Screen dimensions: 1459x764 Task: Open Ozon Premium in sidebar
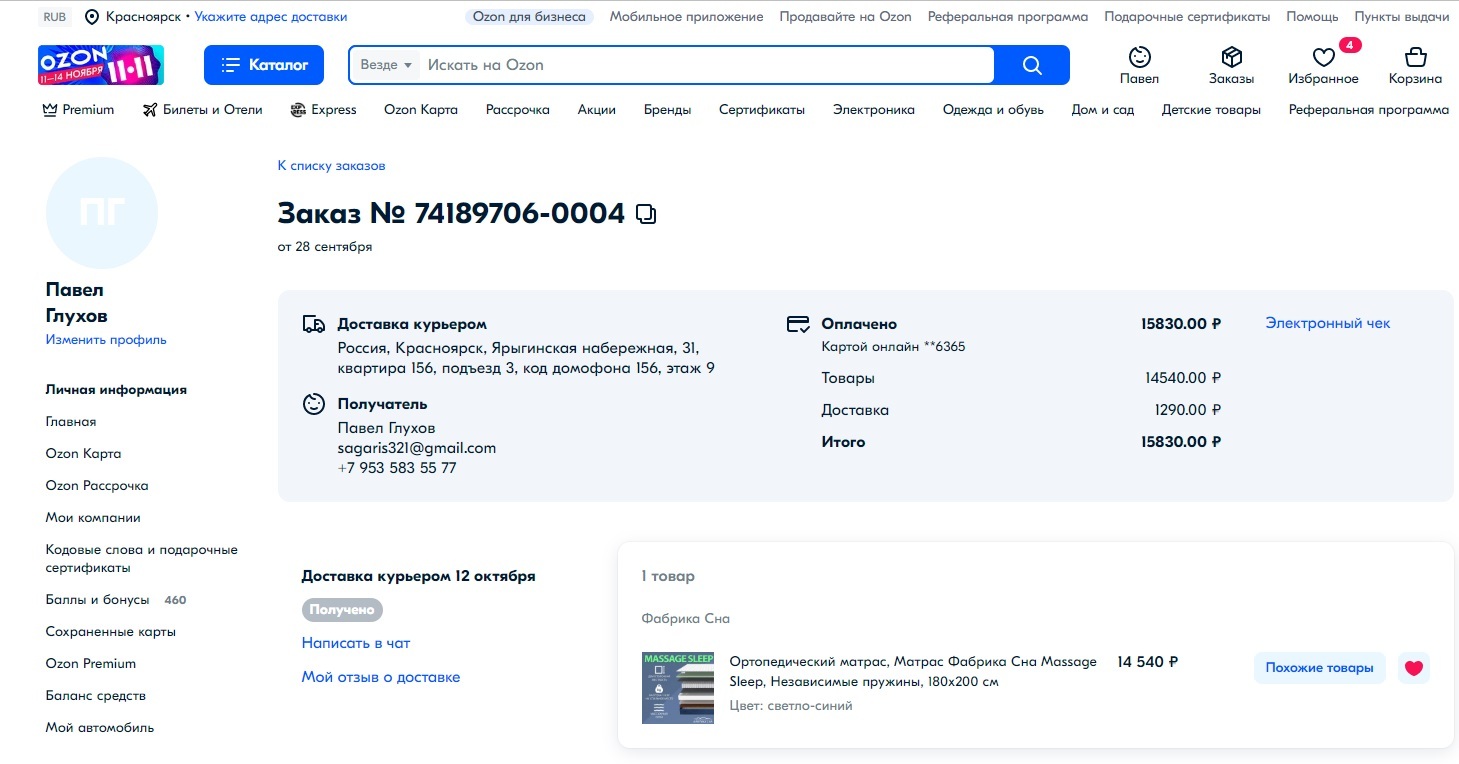pyautogui.click(x=91, y=664)
